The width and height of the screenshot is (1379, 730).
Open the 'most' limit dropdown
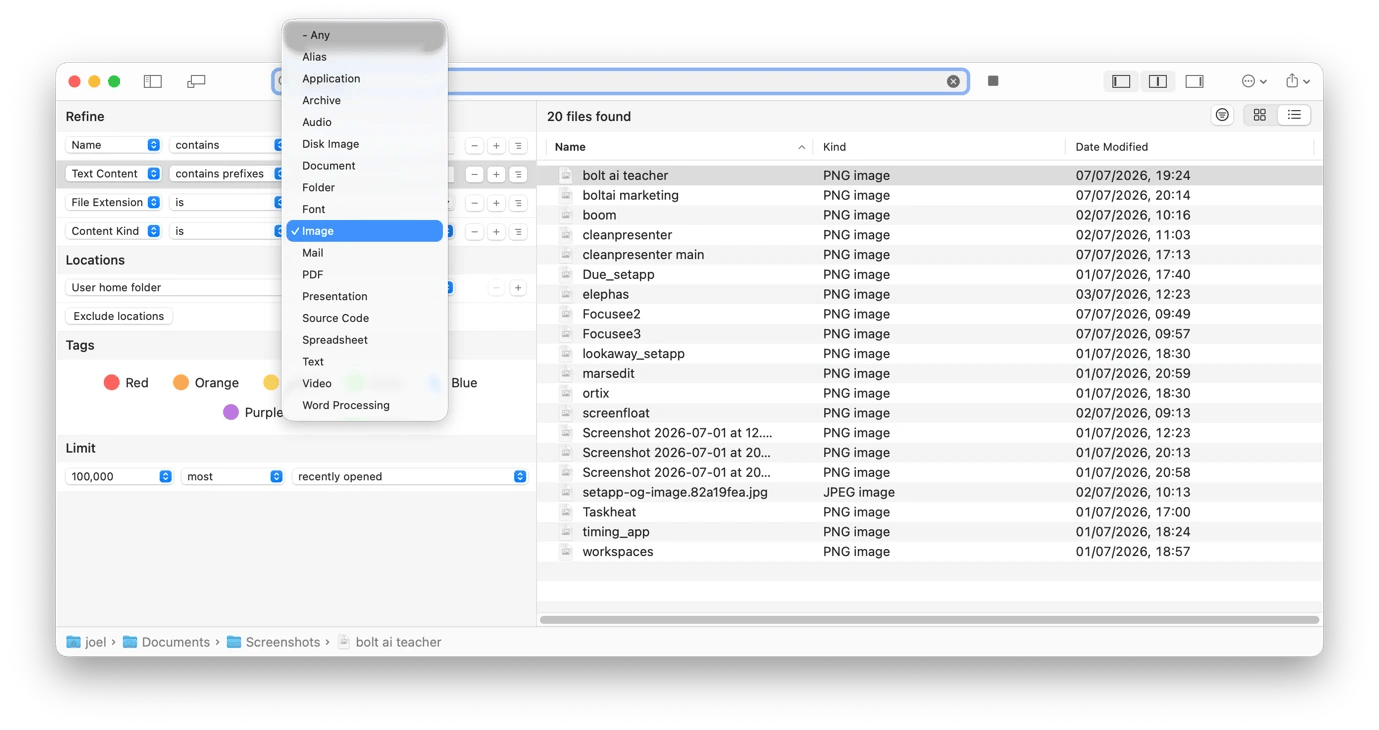[232, 476]
